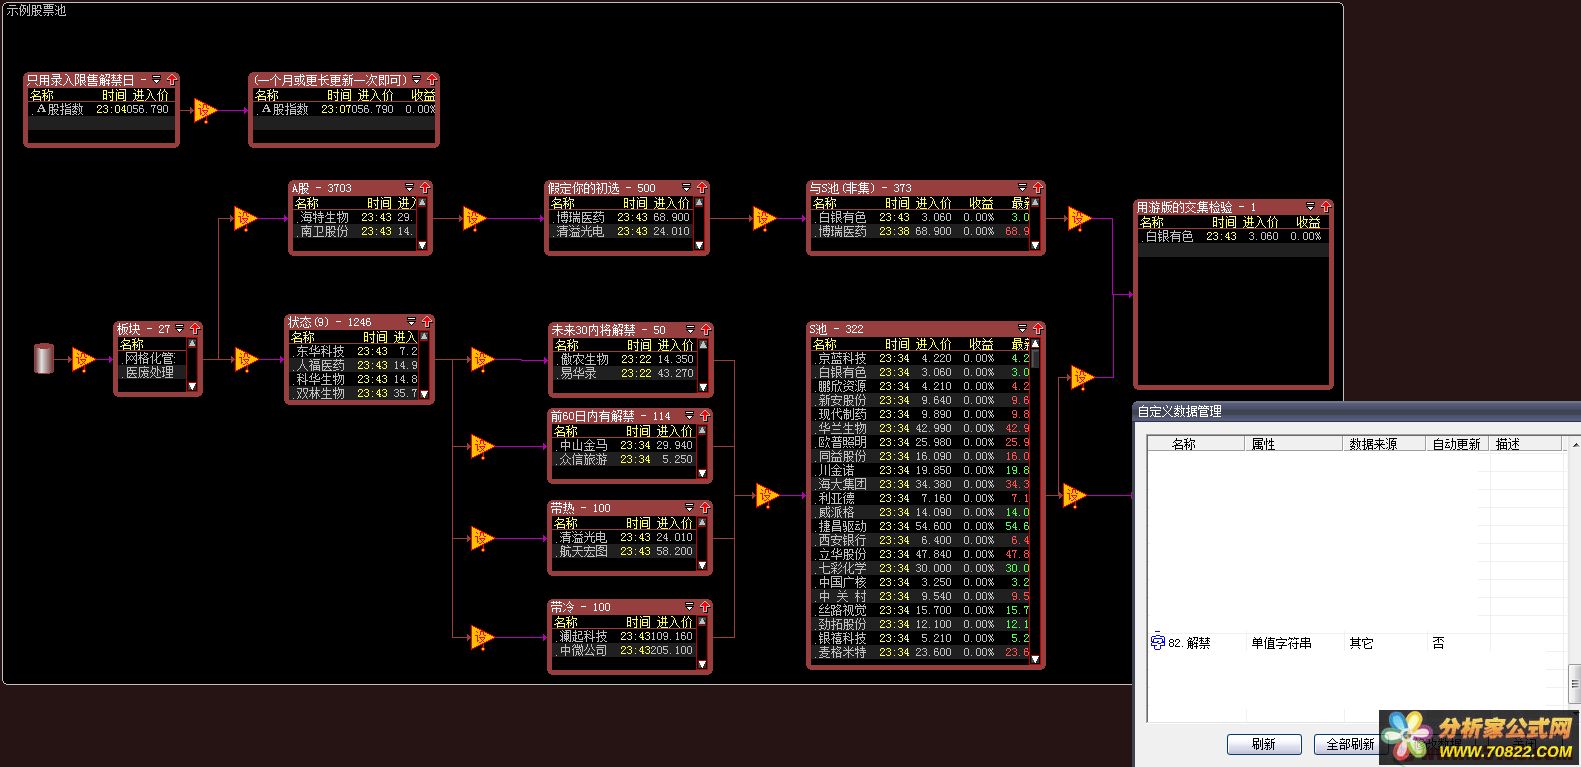This screenshot has width=1581, height=767.
Task: Expand dropdown on 用游版的交集检验 node
Action: click(1310, 207)
